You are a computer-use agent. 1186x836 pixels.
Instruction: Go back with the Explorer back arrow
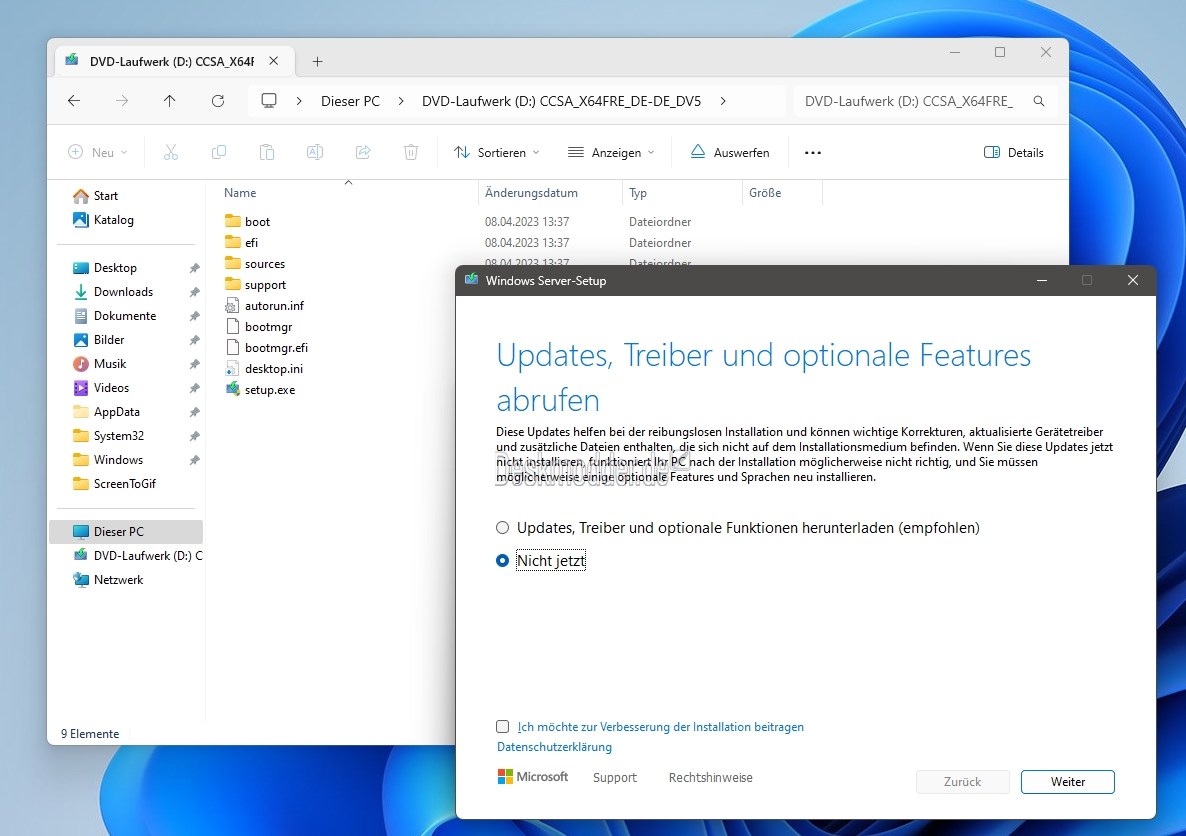click(x=73, y=101)
